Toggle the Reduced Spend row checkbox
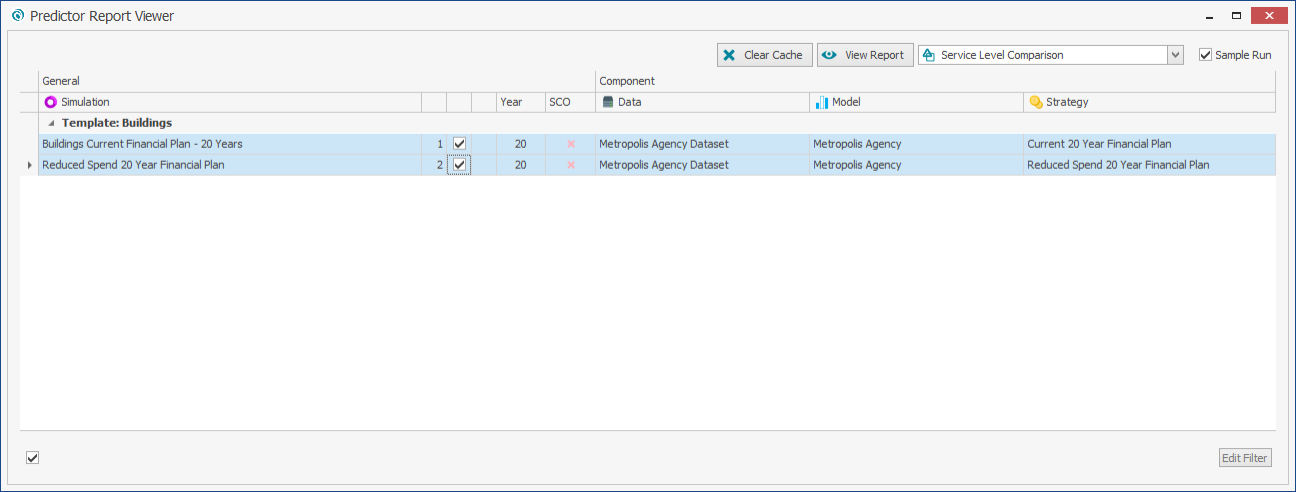This screenshot has height=492, width=1296. [459, 165]
